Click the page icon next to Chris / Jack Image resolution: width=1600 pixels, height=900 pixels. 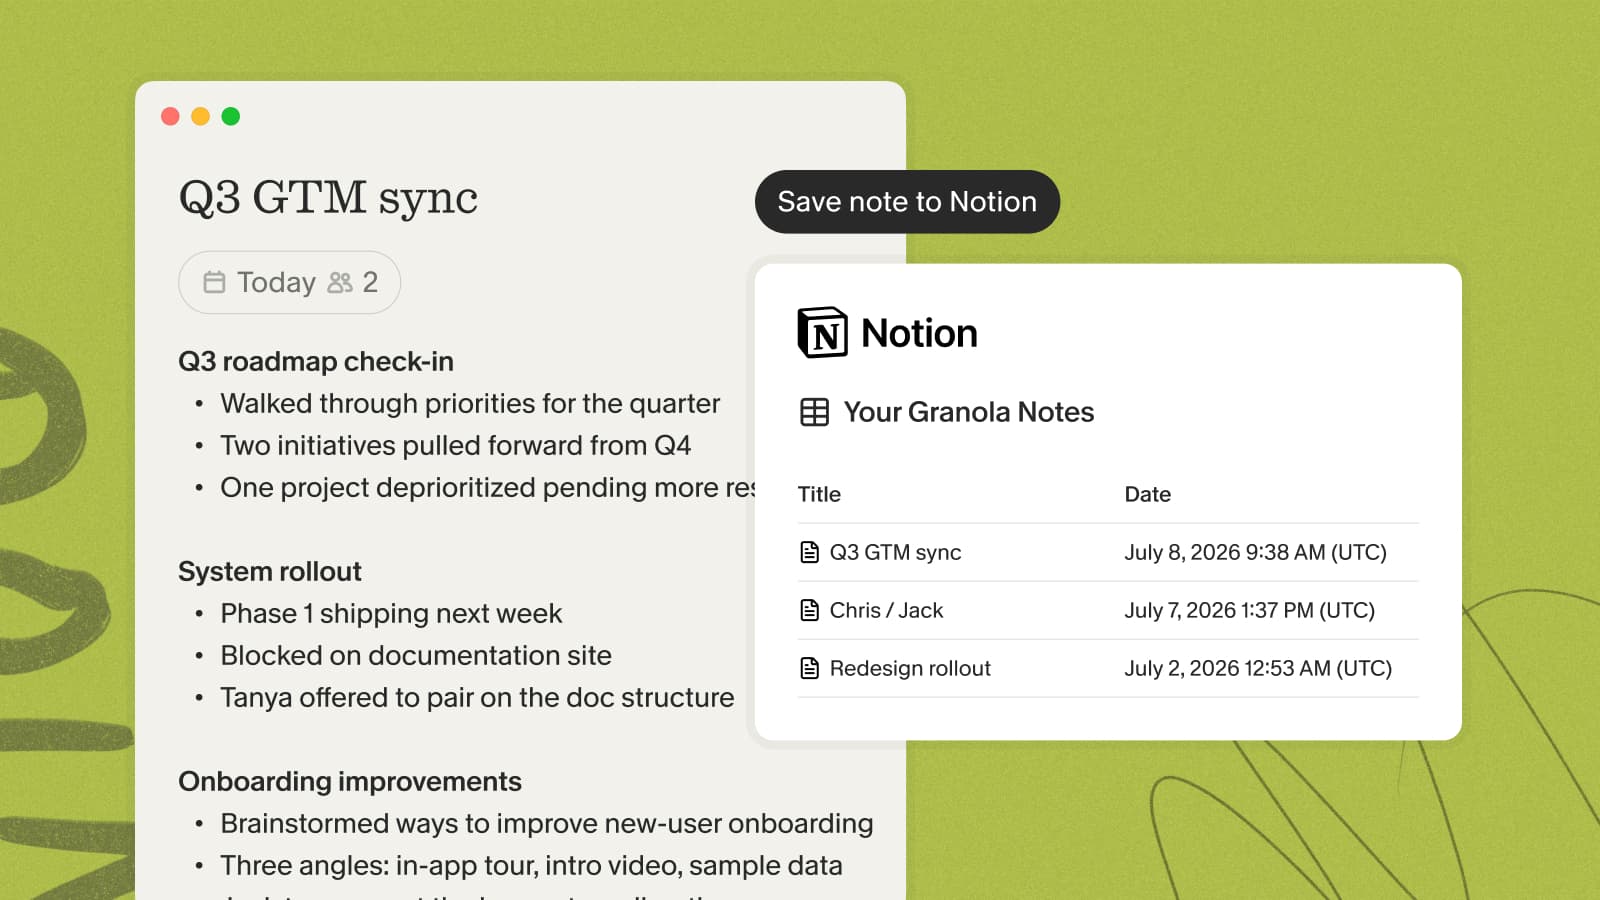pyautogui.click(x=810, y=610)
